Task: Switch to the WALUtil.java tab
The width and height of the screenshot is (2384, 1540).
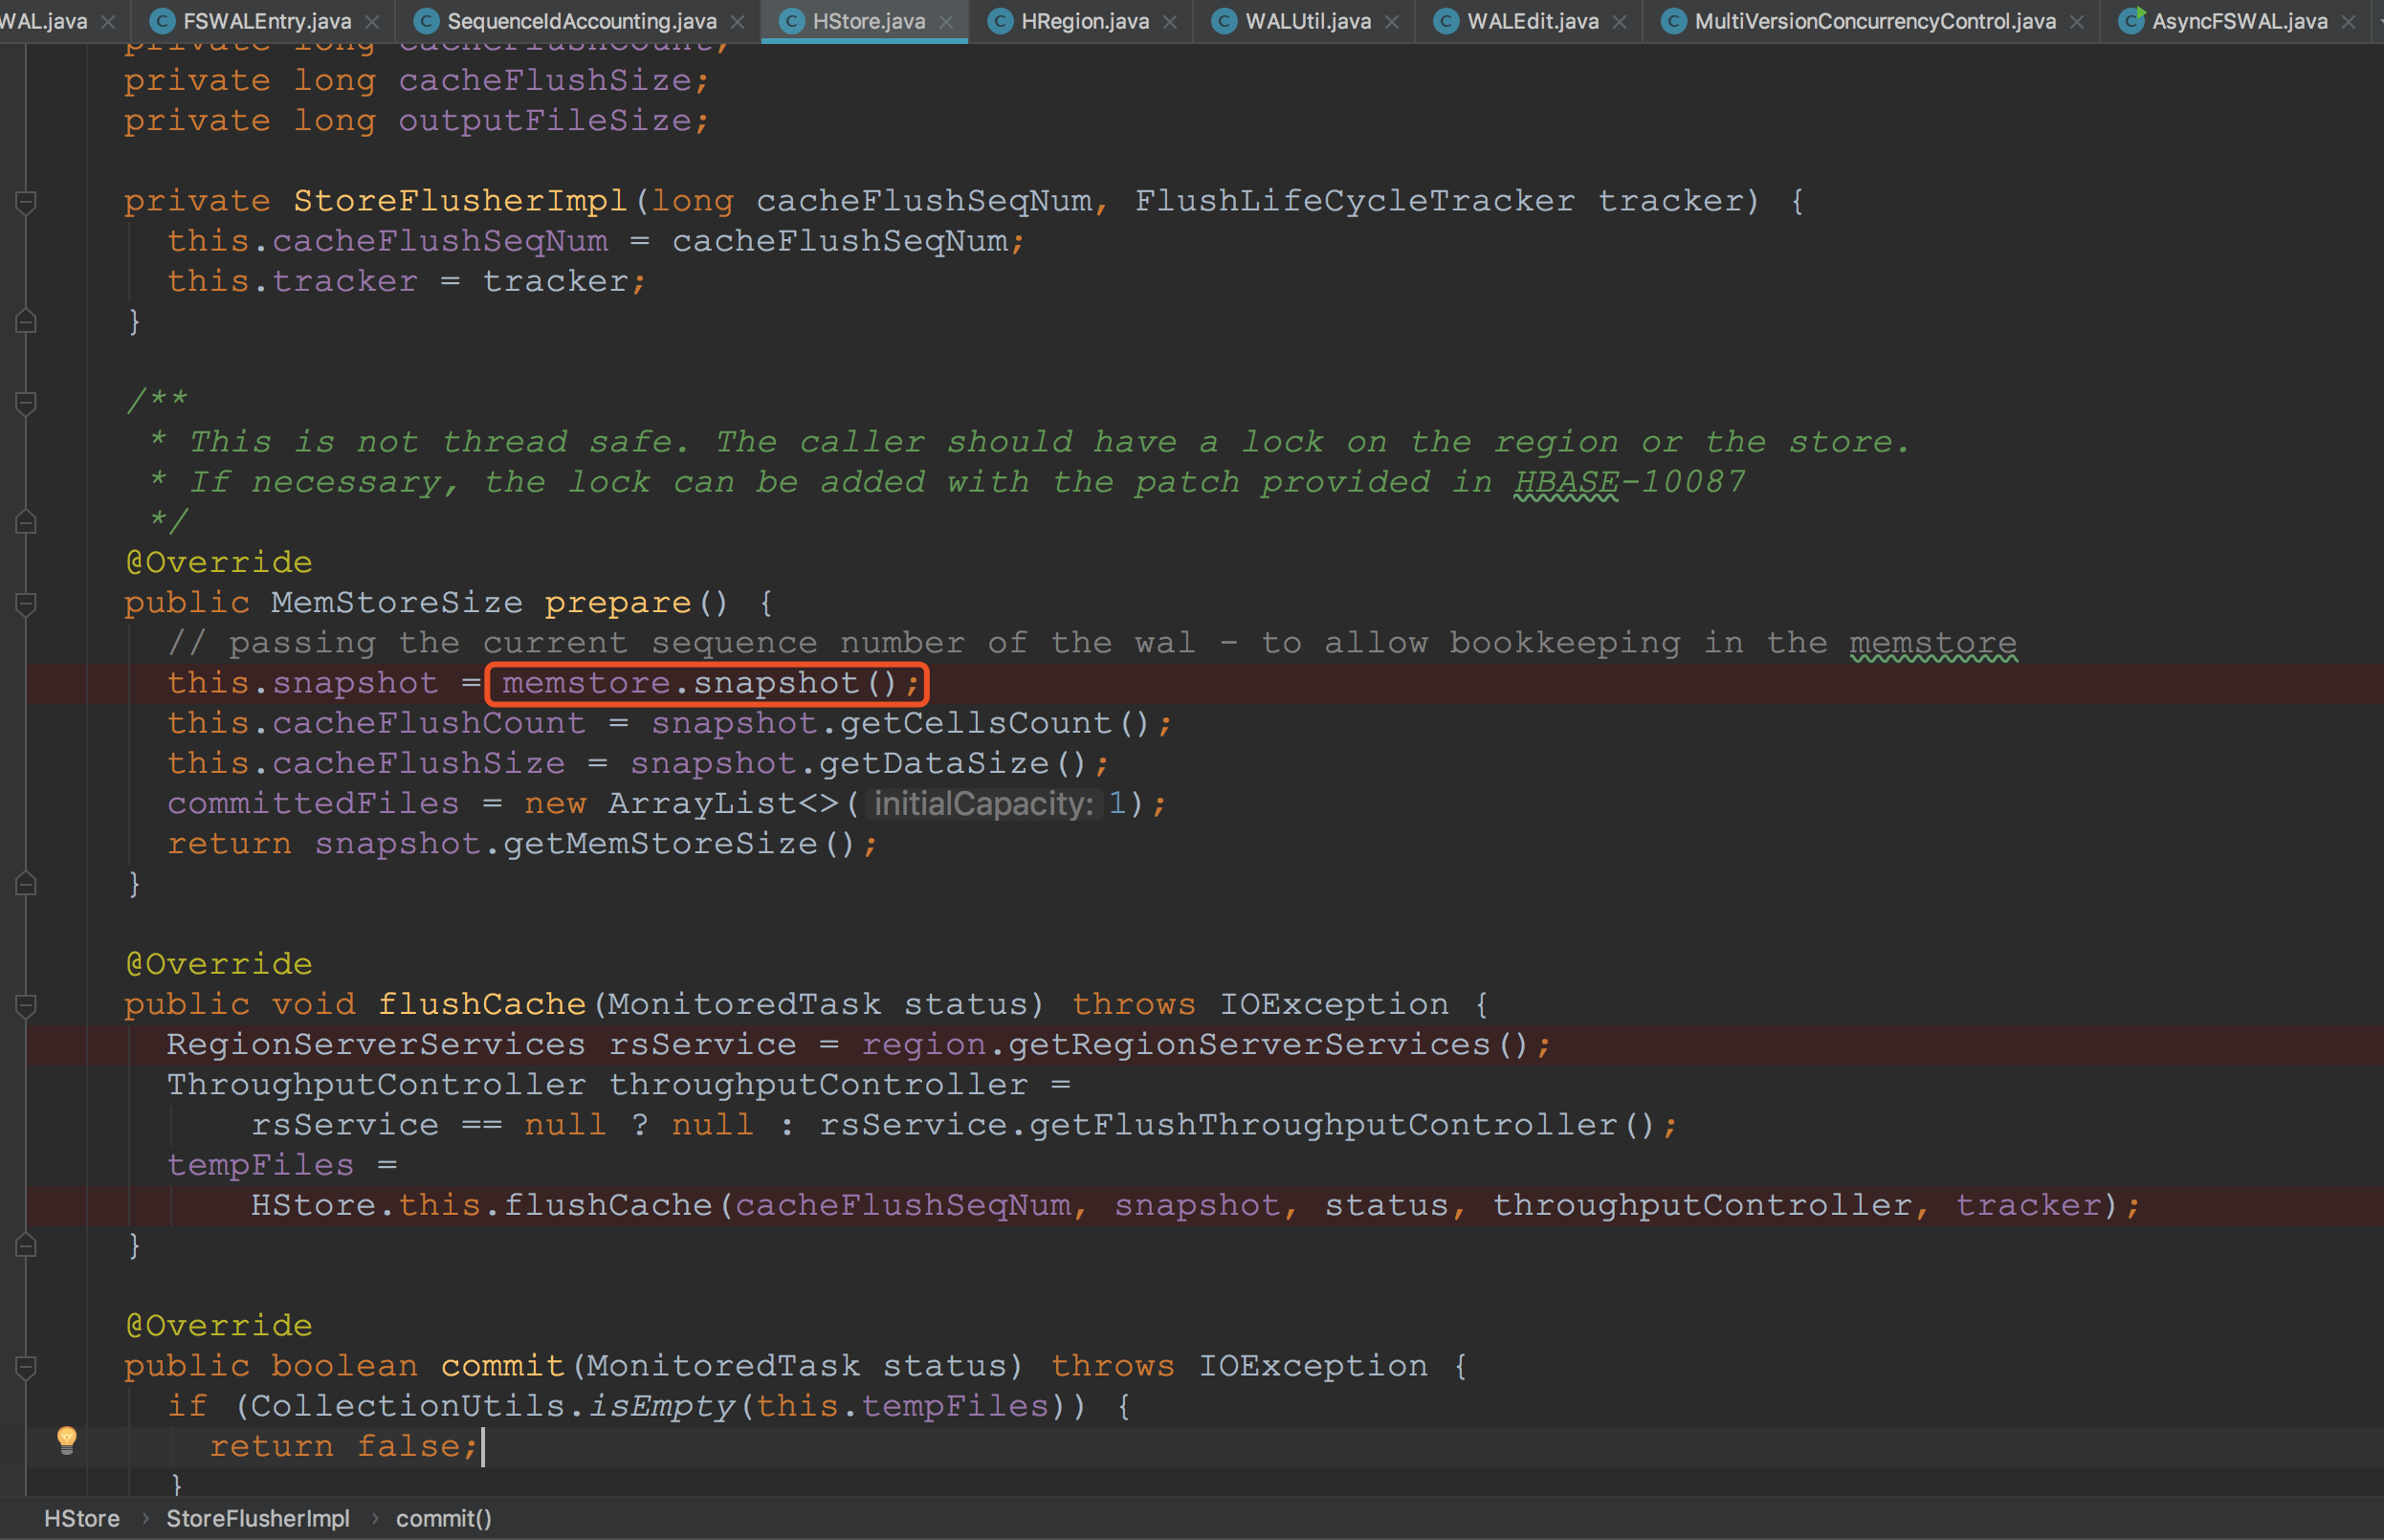Action: [x=1307, y=21]
